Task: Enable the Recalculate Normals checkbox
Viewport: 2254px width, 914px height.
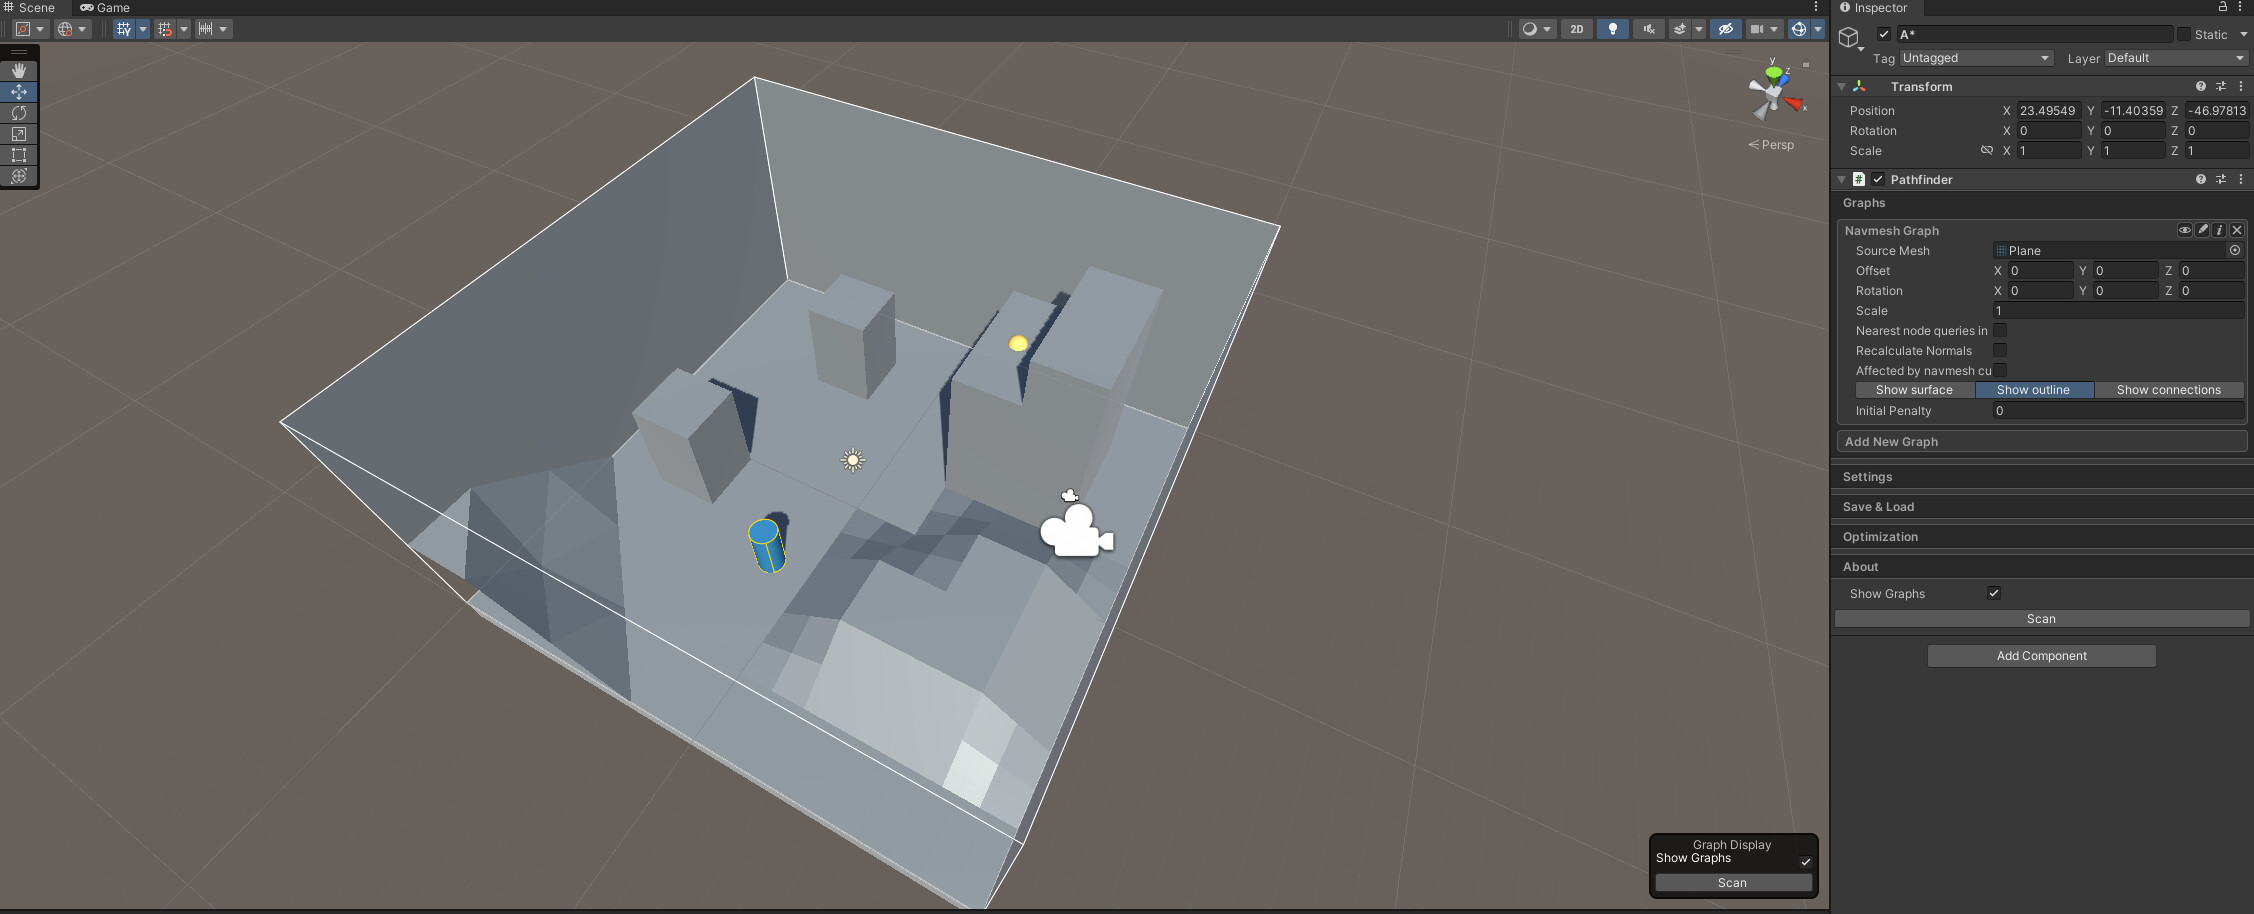Action: pos(1999,350)
